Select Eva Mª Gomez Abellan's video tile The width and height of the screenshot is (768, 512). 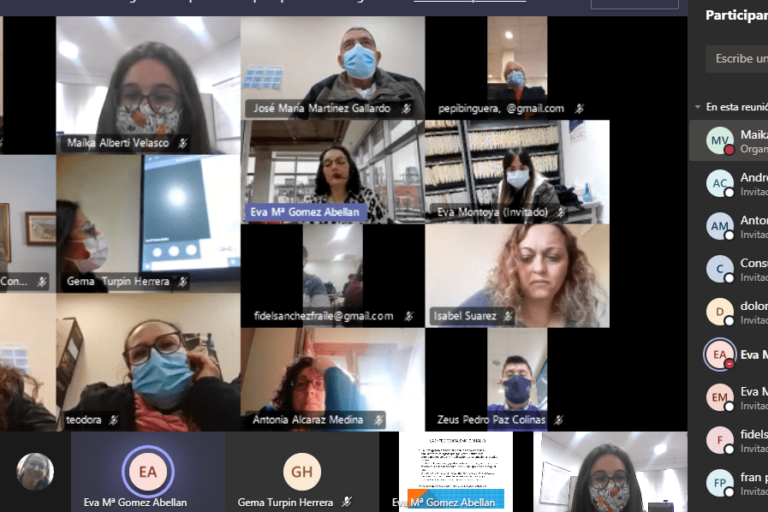[332, 170]
